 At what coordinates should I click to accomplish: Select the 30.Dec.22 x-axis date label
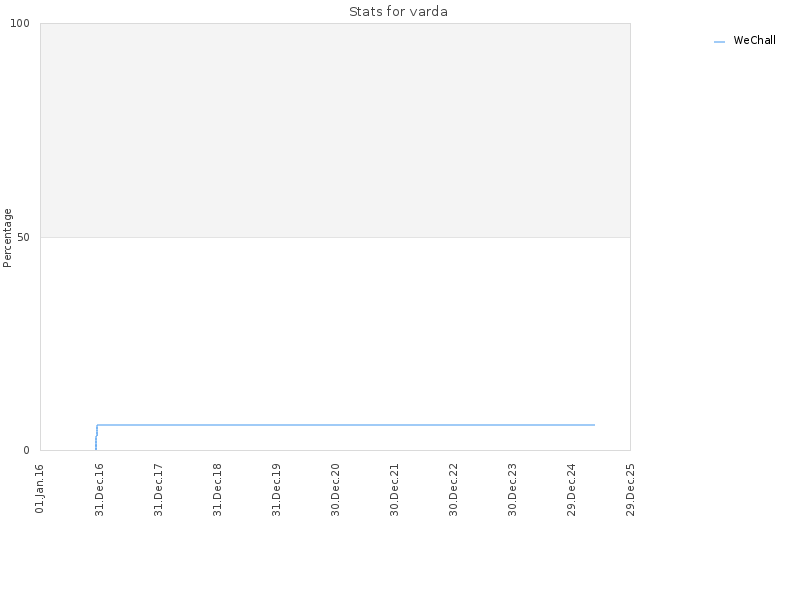point(454,489)
